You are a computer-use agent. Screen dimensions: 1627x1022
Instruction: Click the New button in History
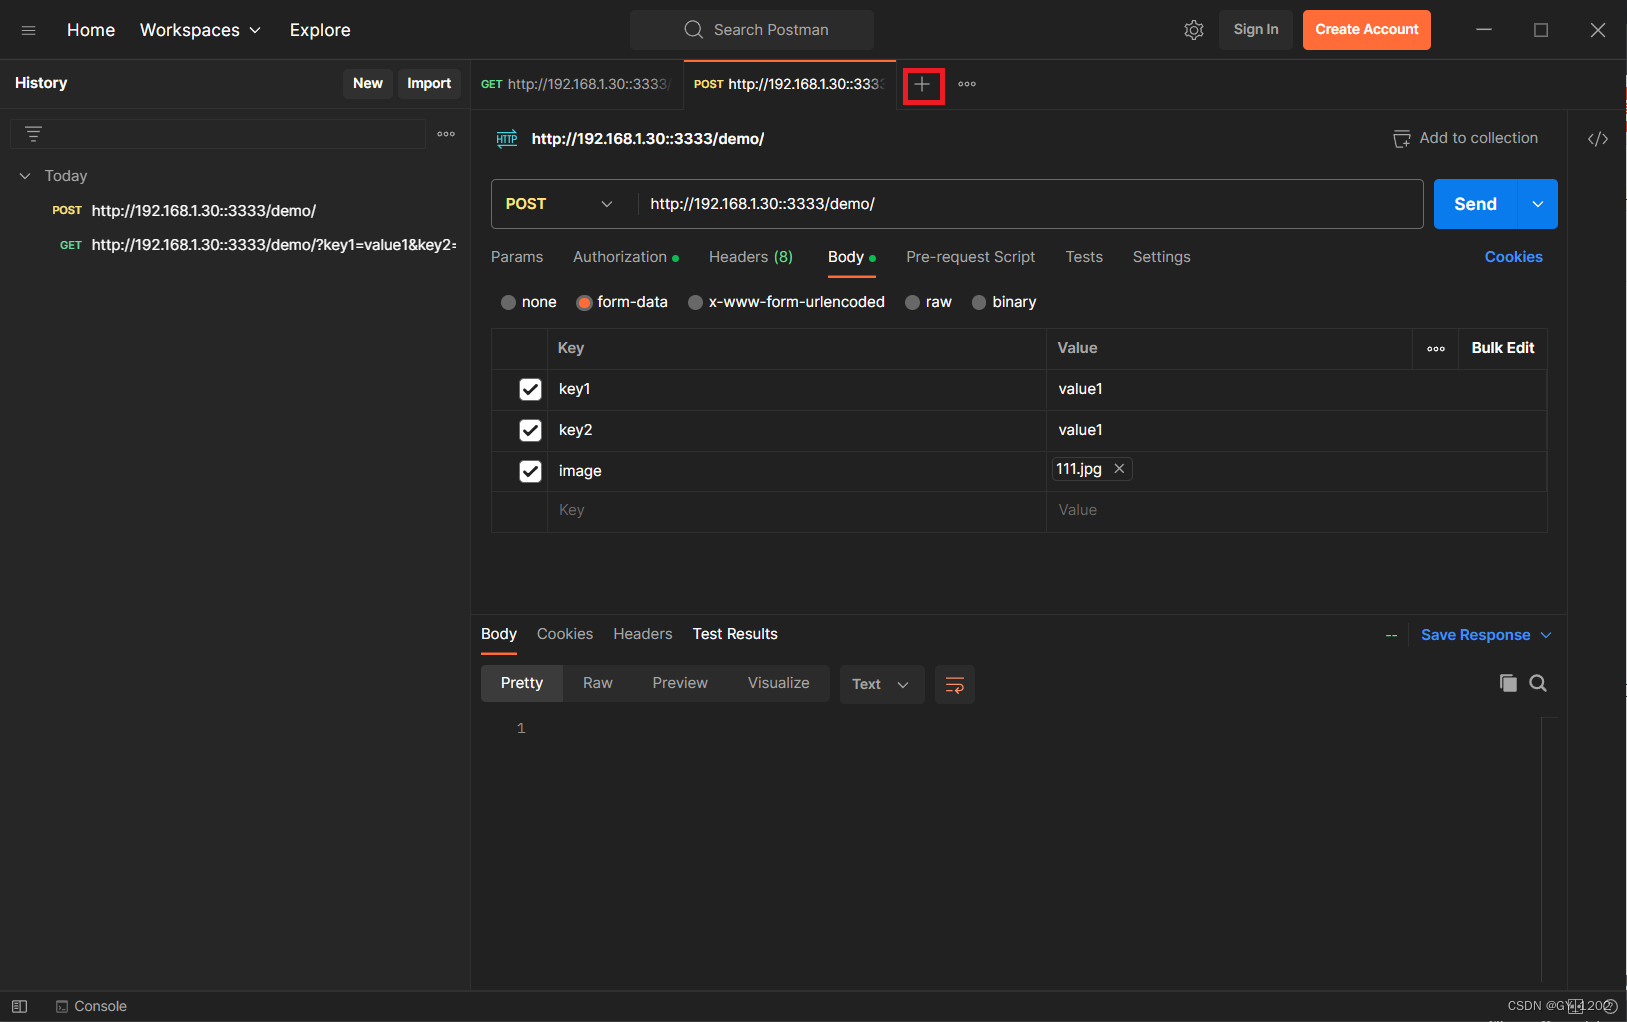pyautogui.click(x=368, y=84)
